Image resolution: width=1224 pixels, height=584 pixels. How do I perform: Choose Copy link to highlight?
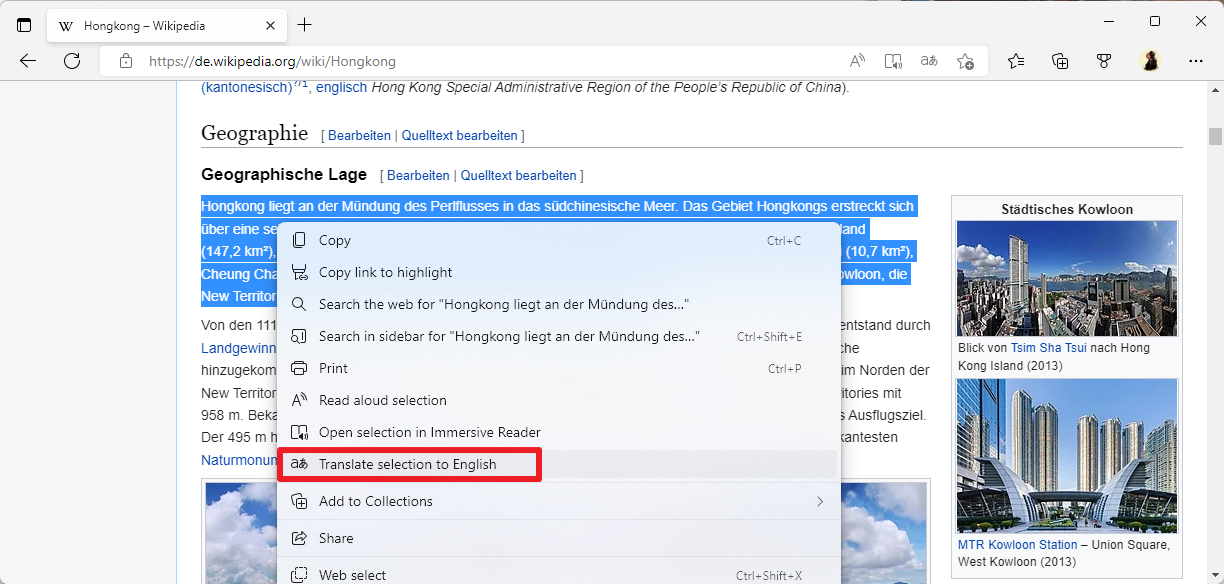[558, 272]
